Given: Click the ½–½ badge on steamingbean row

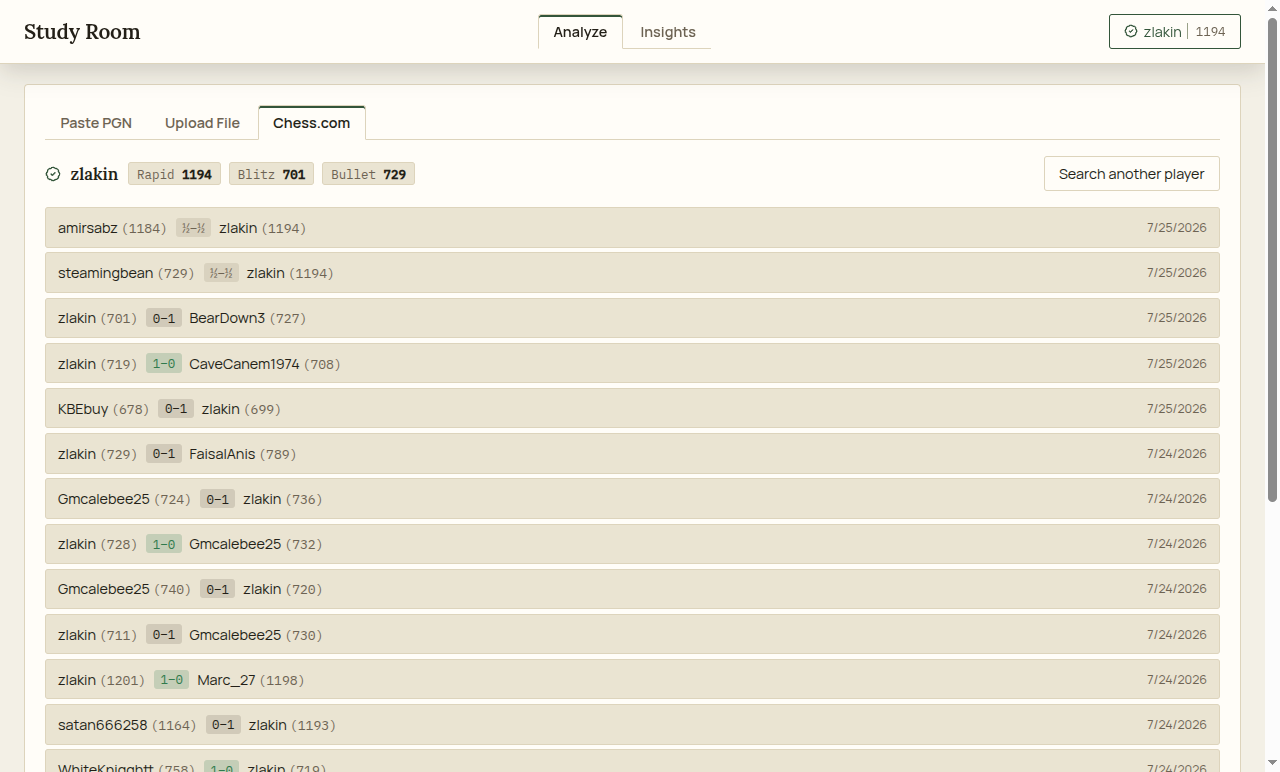Looking at the screenshot, I should click(221, 273).
